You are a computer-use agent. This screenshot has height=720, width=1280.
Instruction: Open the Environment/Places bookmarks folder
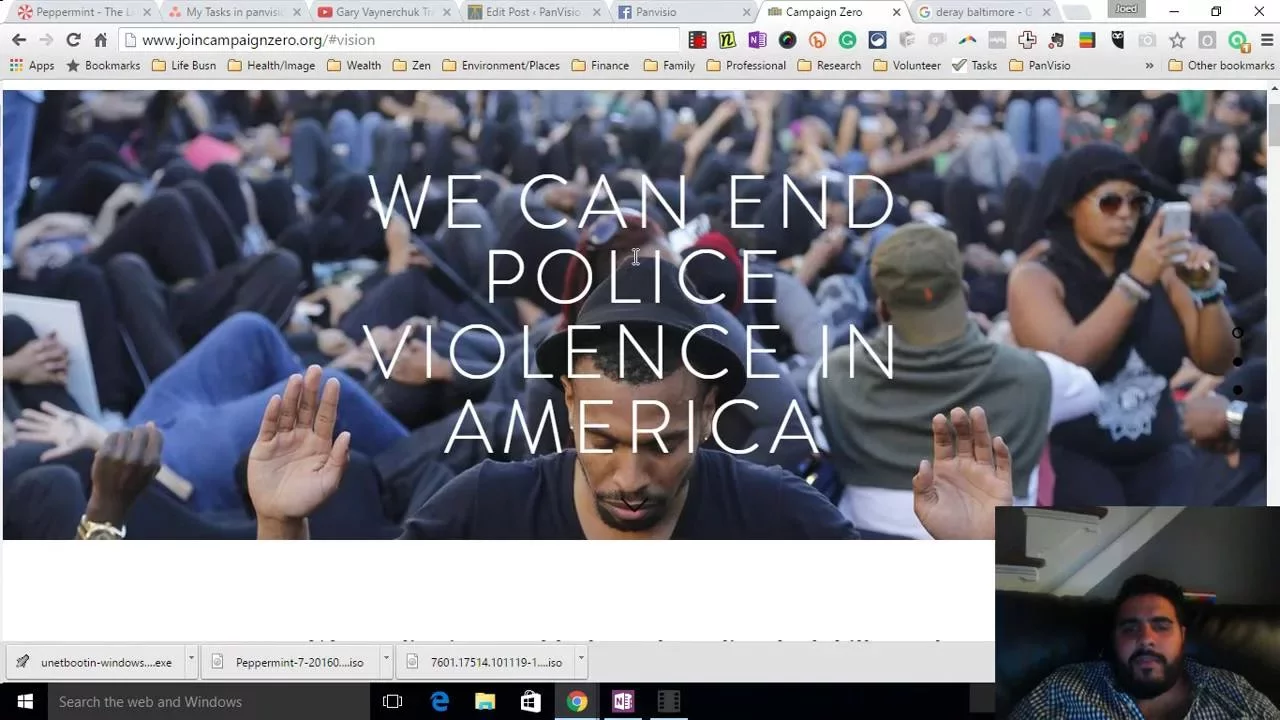coord(501,65)
